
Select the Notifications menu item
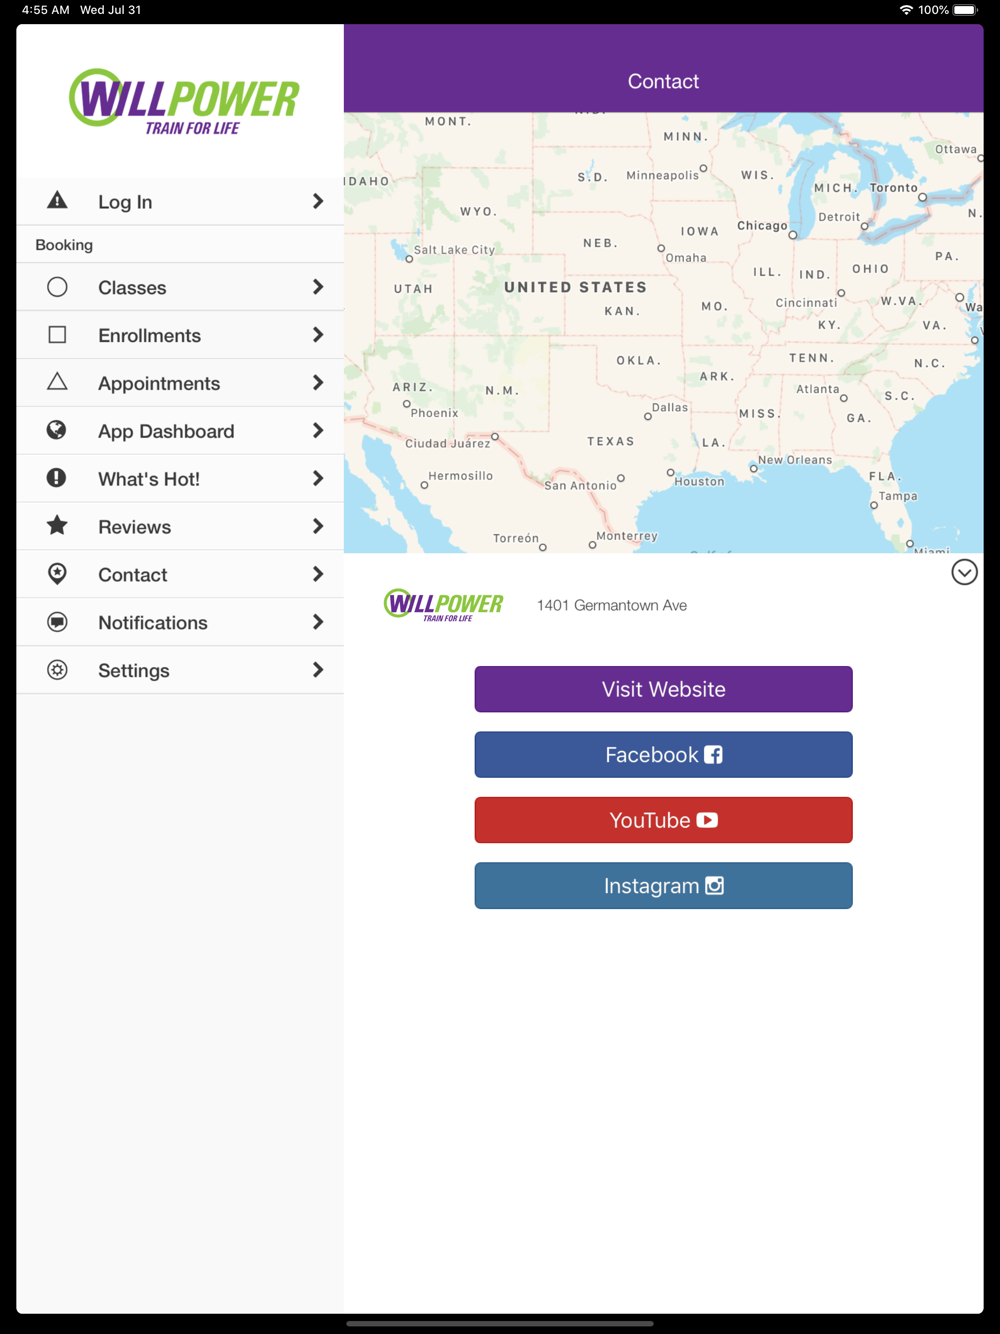[x=180, y=622]
